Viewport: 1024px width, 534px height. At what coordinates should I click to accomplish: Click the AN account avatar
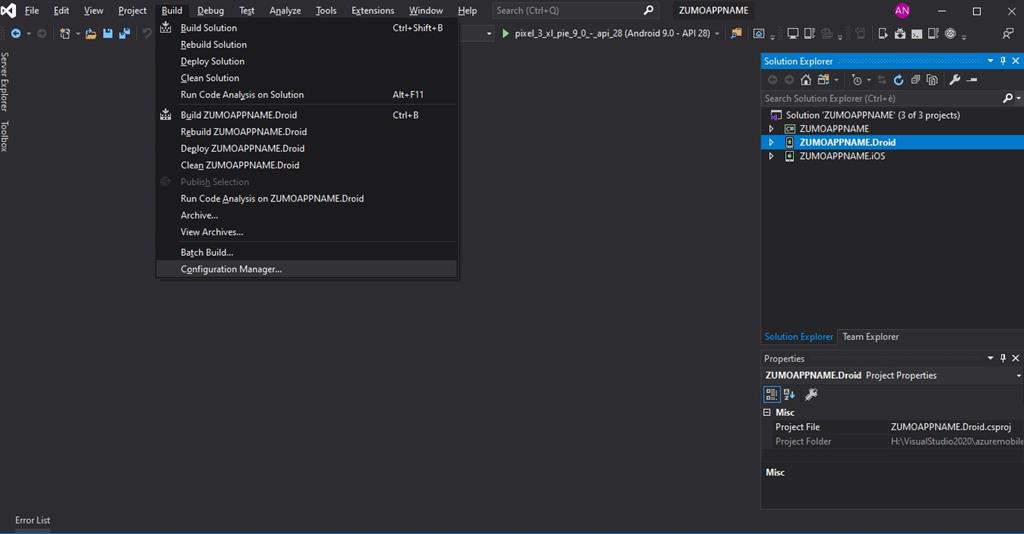tap(902, 10)
